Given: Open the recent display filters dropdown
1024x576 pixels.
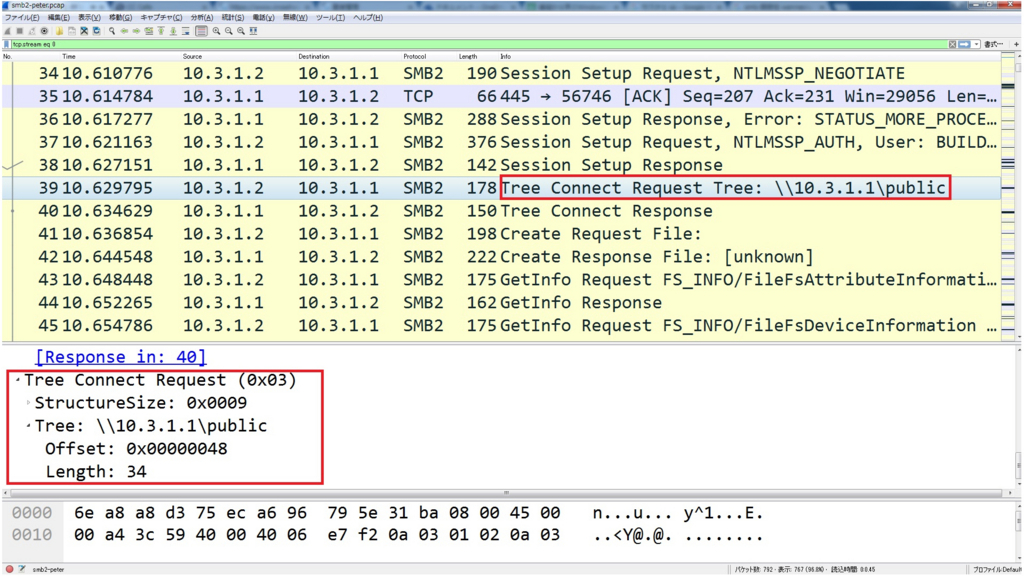Looking at the screenshot, I should (x=976, y=44).
